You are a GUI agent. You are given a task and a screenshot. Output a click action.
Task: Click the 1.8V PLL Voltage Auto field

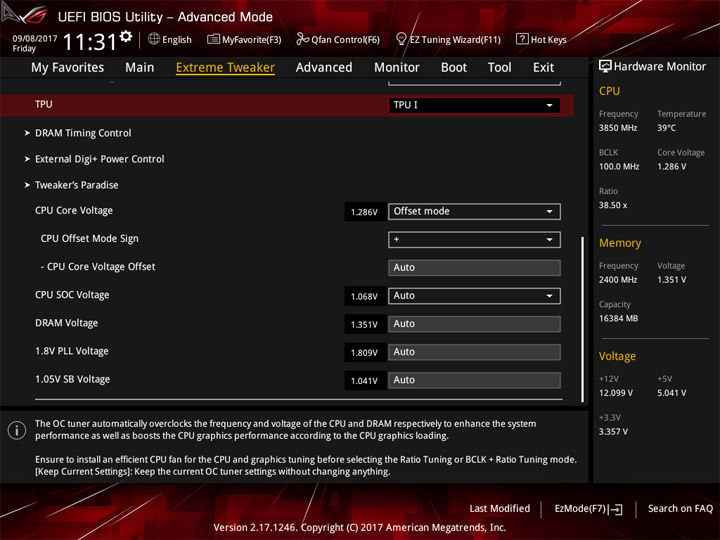474,352
